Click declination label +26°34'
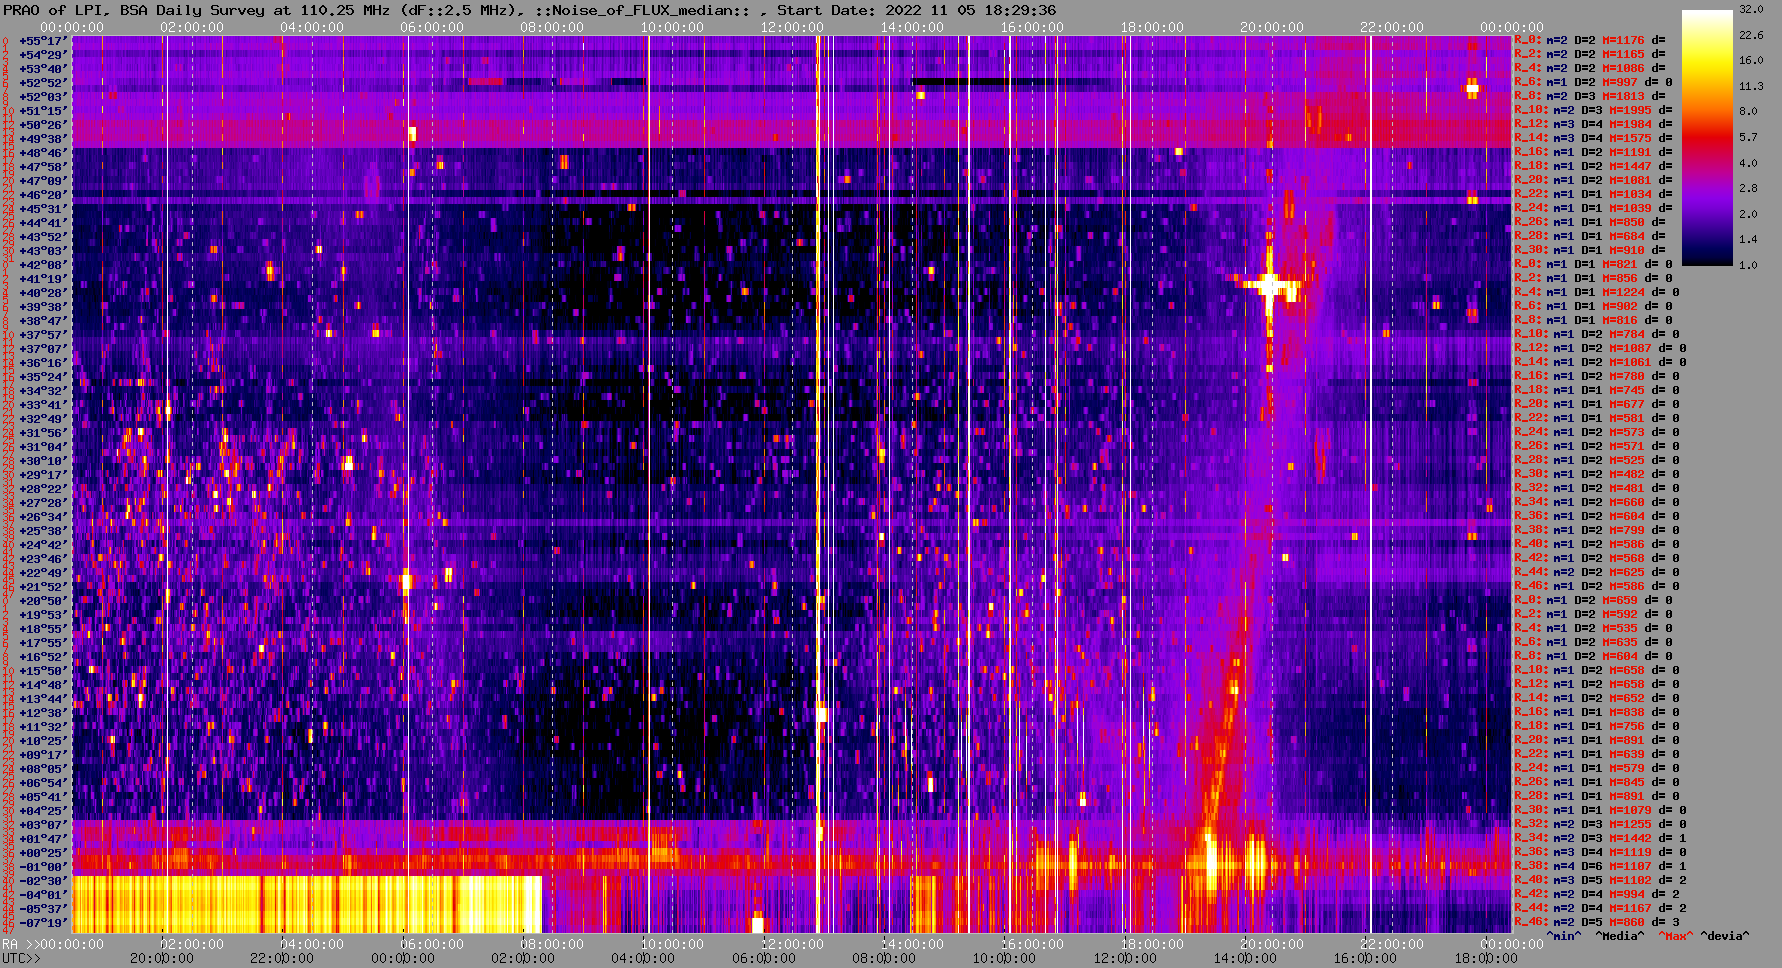This screenshot has width=1782, height=968. pos(43,517)
